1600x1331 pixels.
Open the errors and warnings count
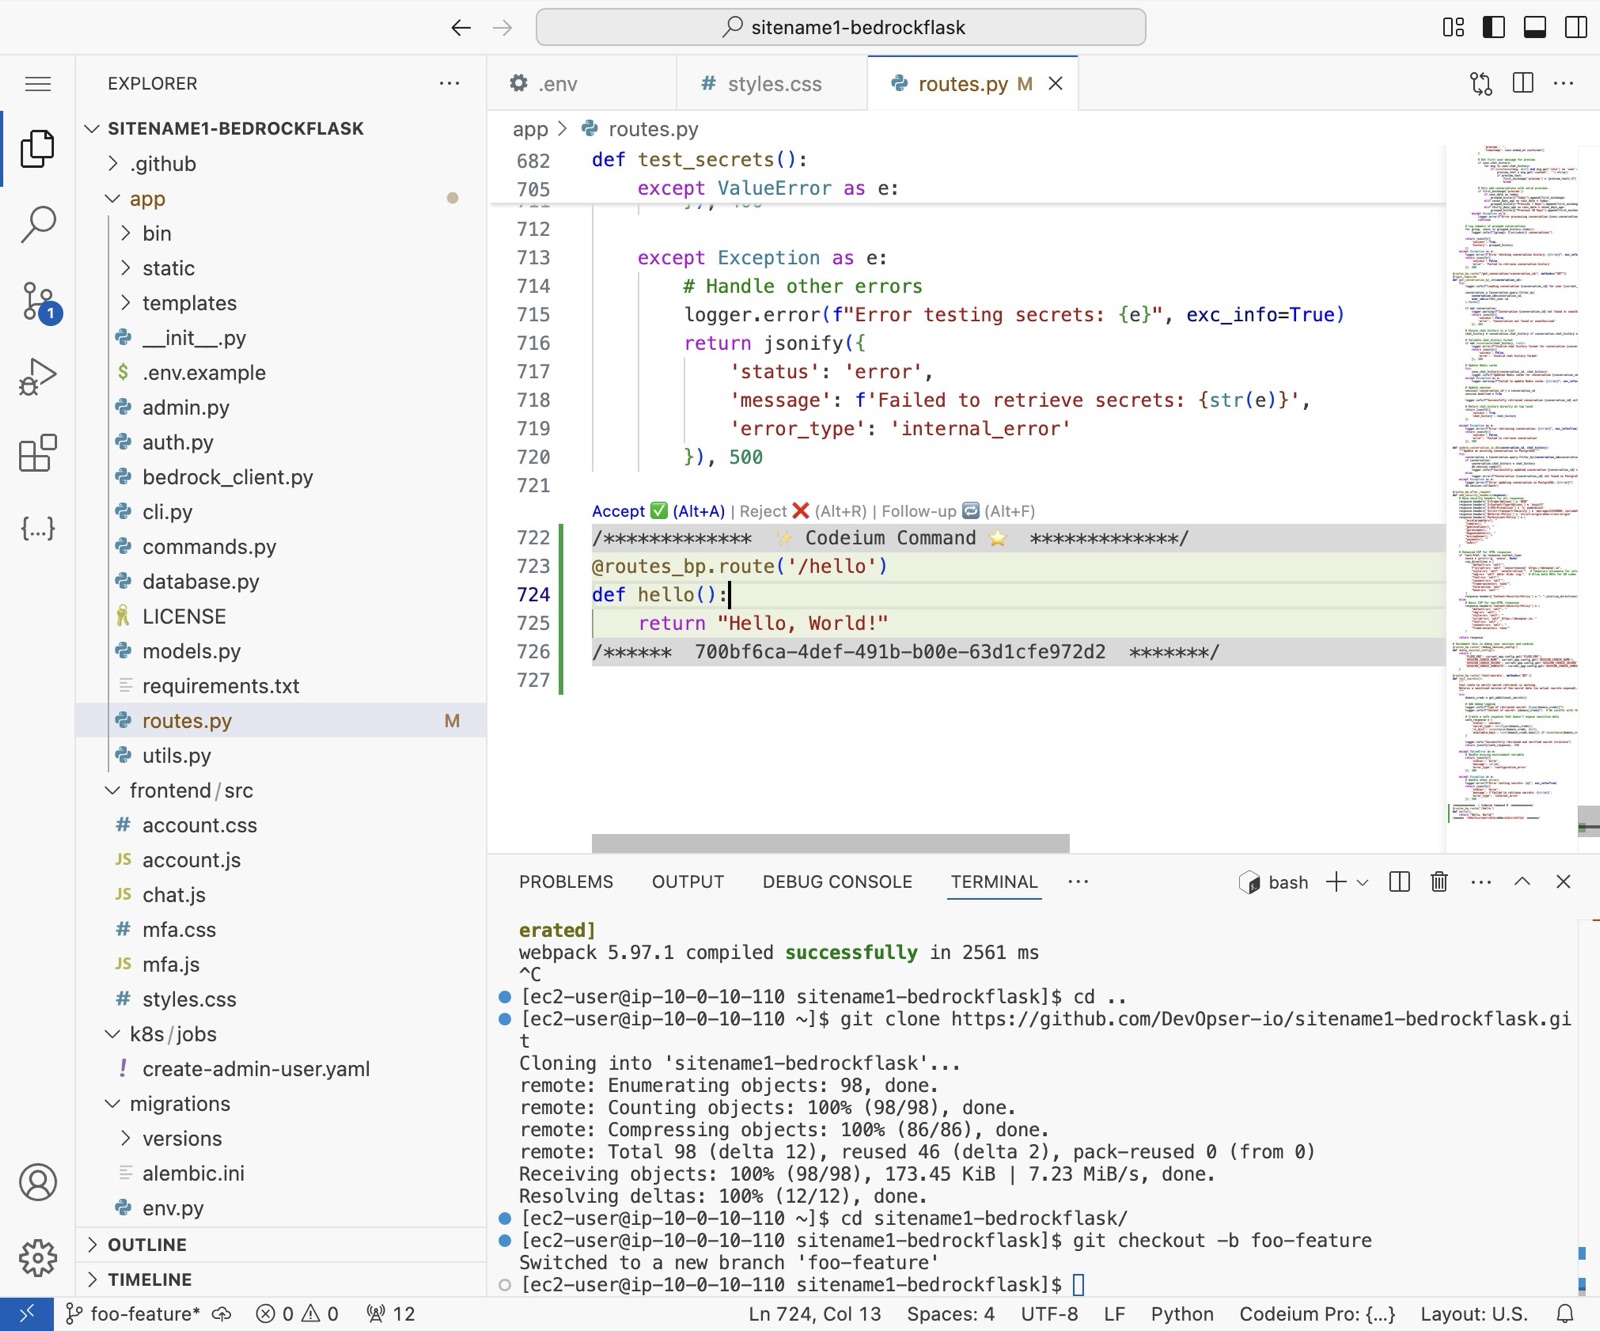click(297, 1314)
